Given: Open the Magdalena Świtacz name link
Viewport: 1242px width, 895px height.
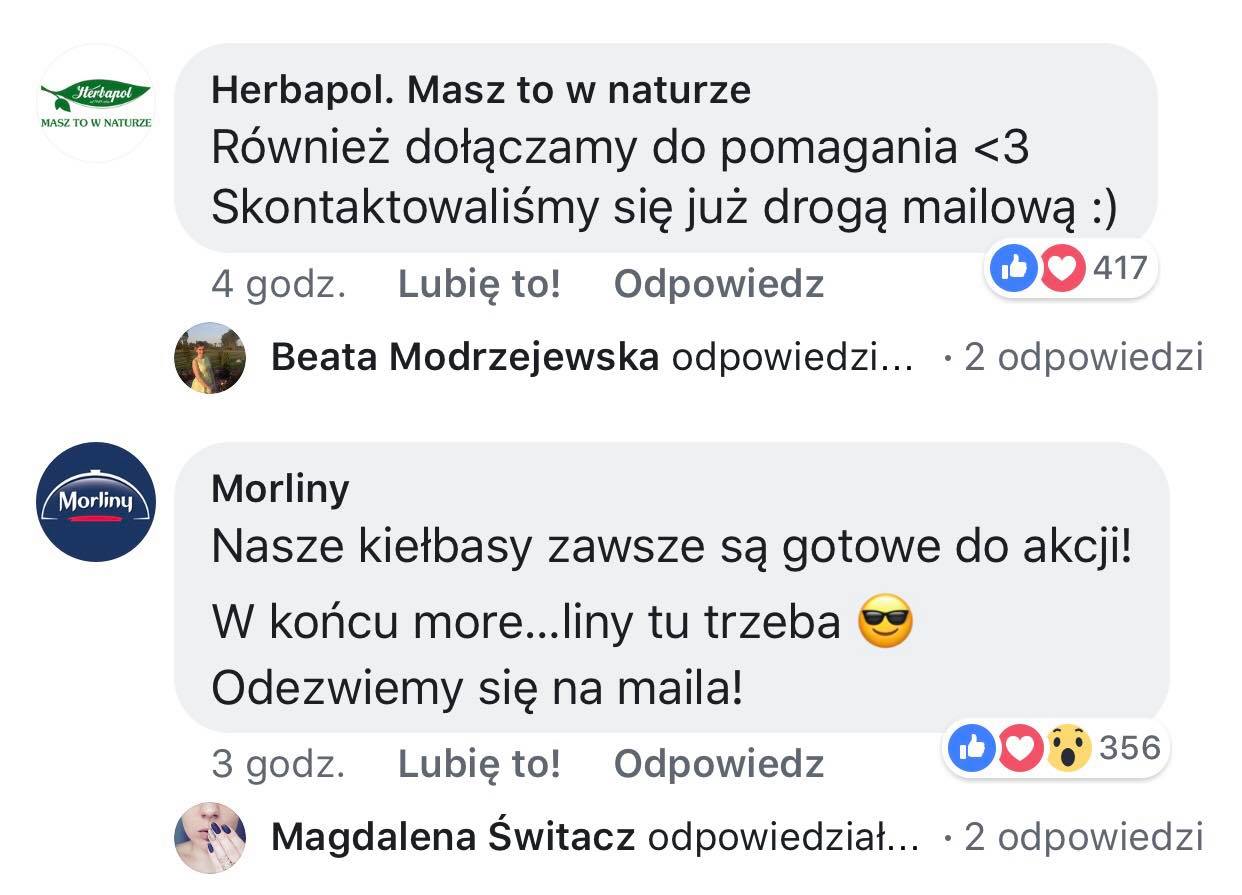Looking at the screenshot, I should 453,837.
